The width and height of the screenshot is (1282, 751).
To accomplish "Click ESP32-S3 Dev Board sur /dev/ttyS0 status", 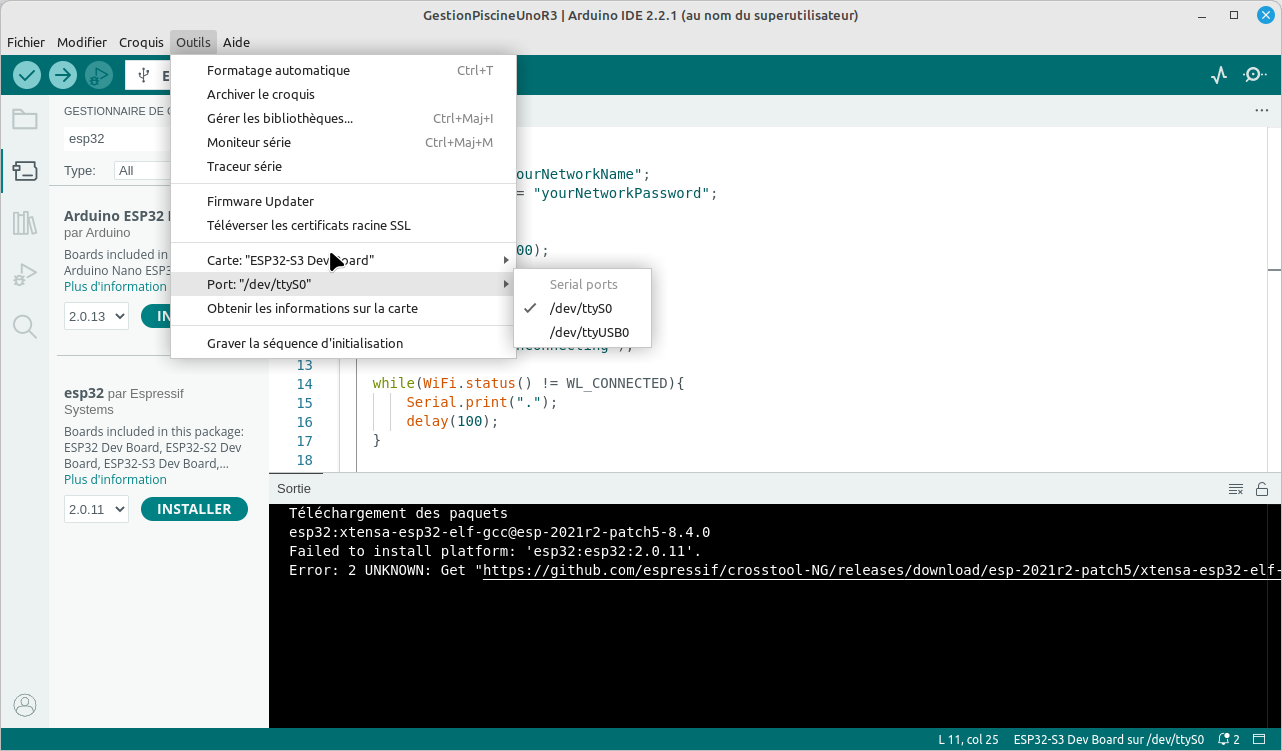I will click(x=1108, y=740).
